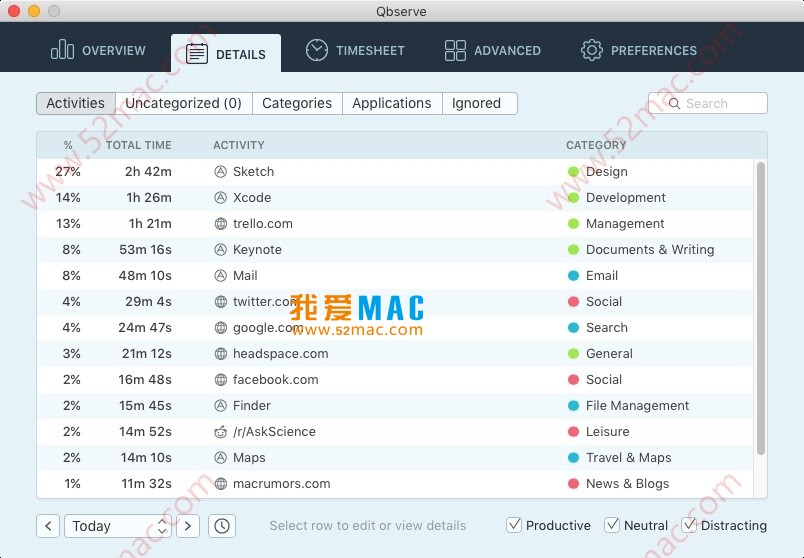804x558 pixels.
Task: Click red dot beside Leisure
Action: [x=573, y=432]
